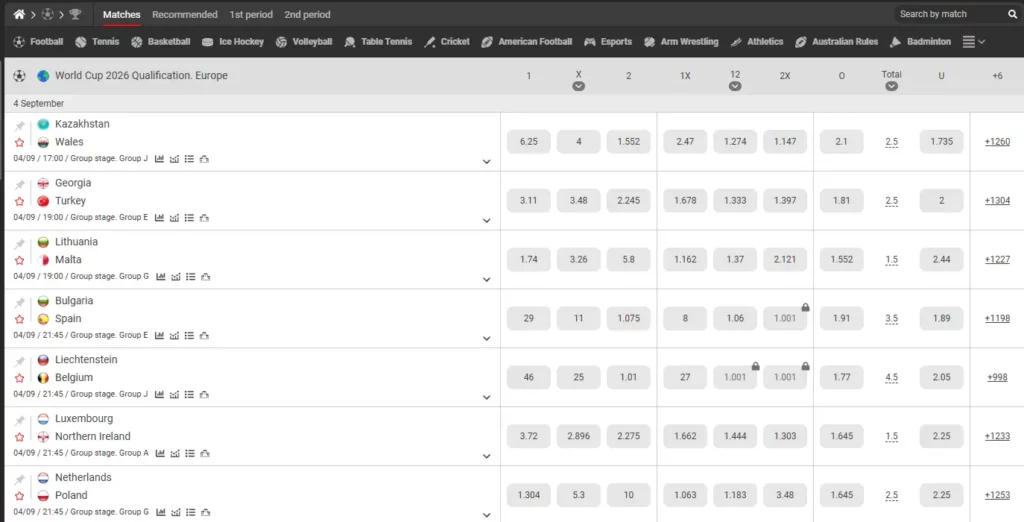The height and width of the screenshot is (522, 1024).
Task: Open statistics chart icon for Kazakhstan vs Wales
Action: [x=160, y=159]
